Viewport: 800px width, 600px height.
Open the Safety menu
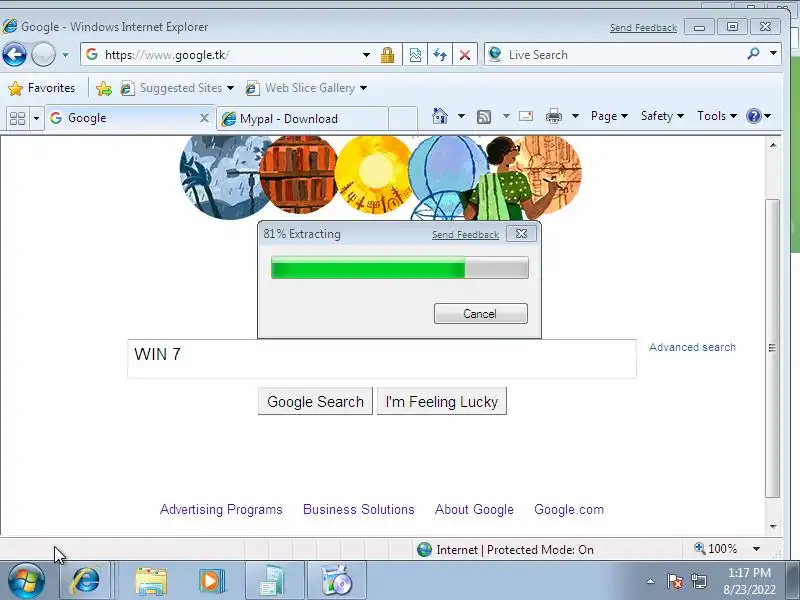click(x=662, y=116)
